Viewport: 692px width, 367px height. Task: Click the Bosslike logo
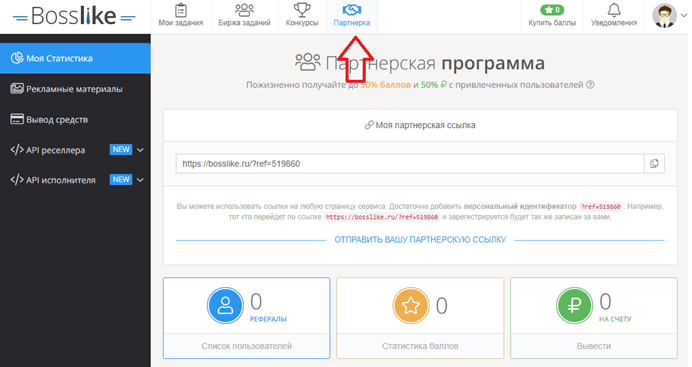pyautogui.click(x=74, y=16)
